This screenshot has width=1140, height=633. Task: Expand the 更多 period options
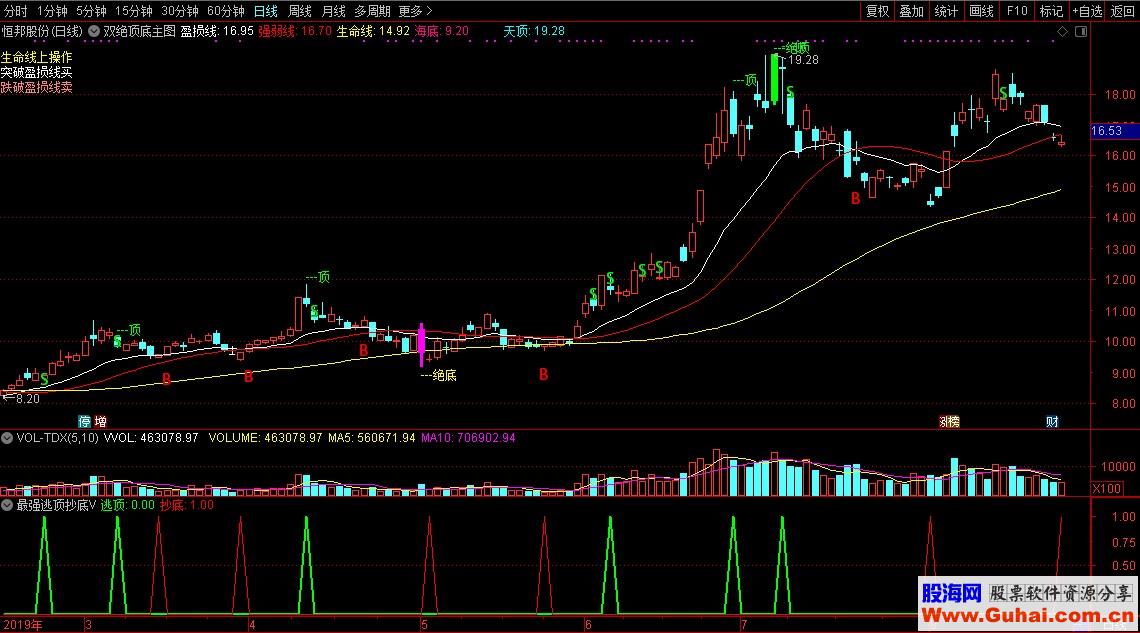415,11
